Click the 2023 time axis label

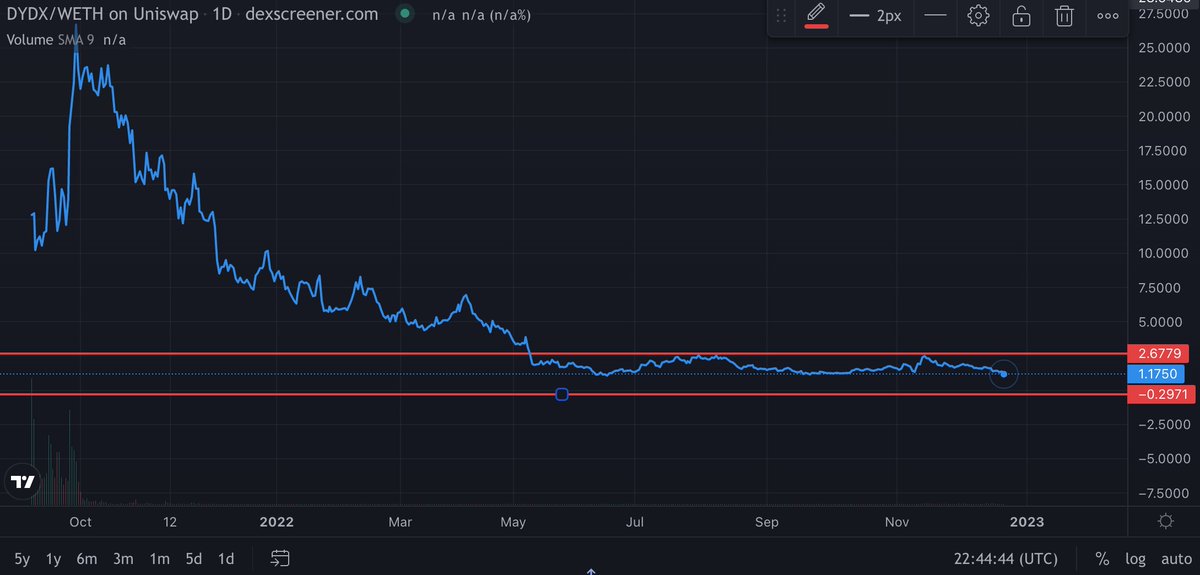[x=1026, y=521]
